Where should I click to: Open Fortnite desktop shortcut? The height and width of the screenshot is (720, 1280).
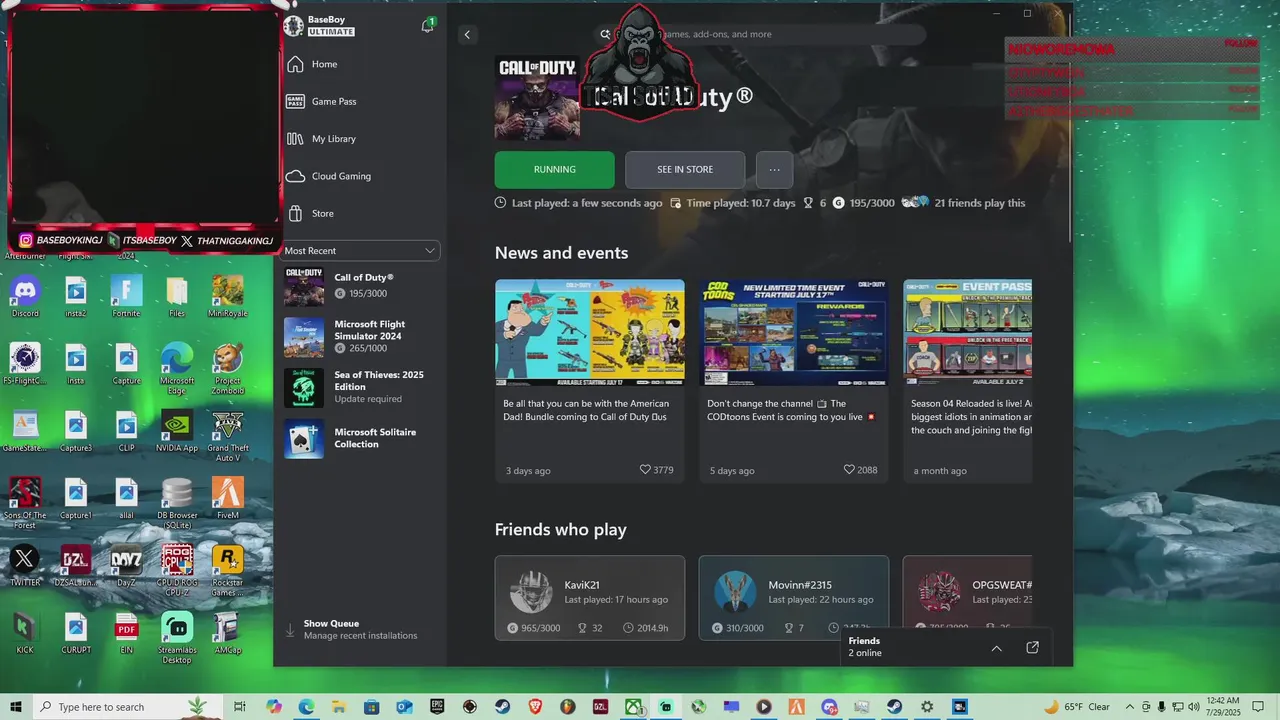tap(126, 296)
